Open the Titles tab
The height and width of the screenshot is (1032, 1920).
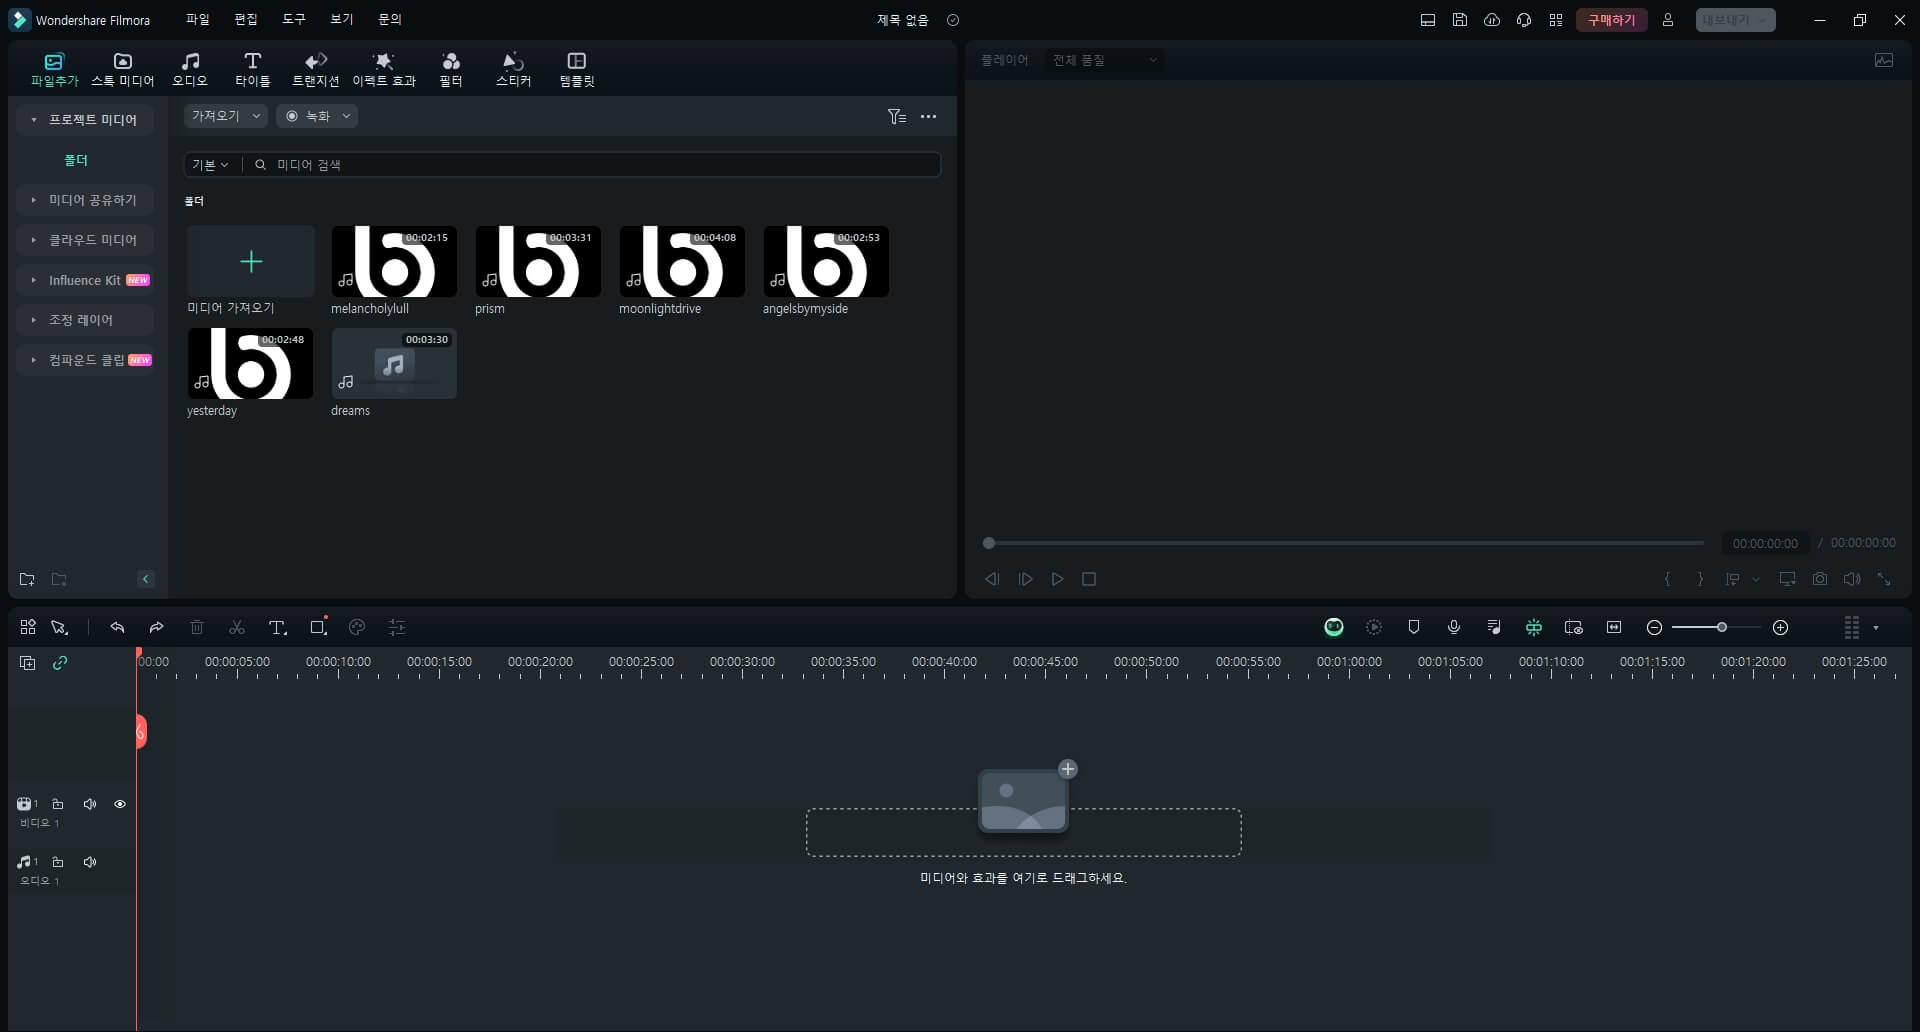252,69
